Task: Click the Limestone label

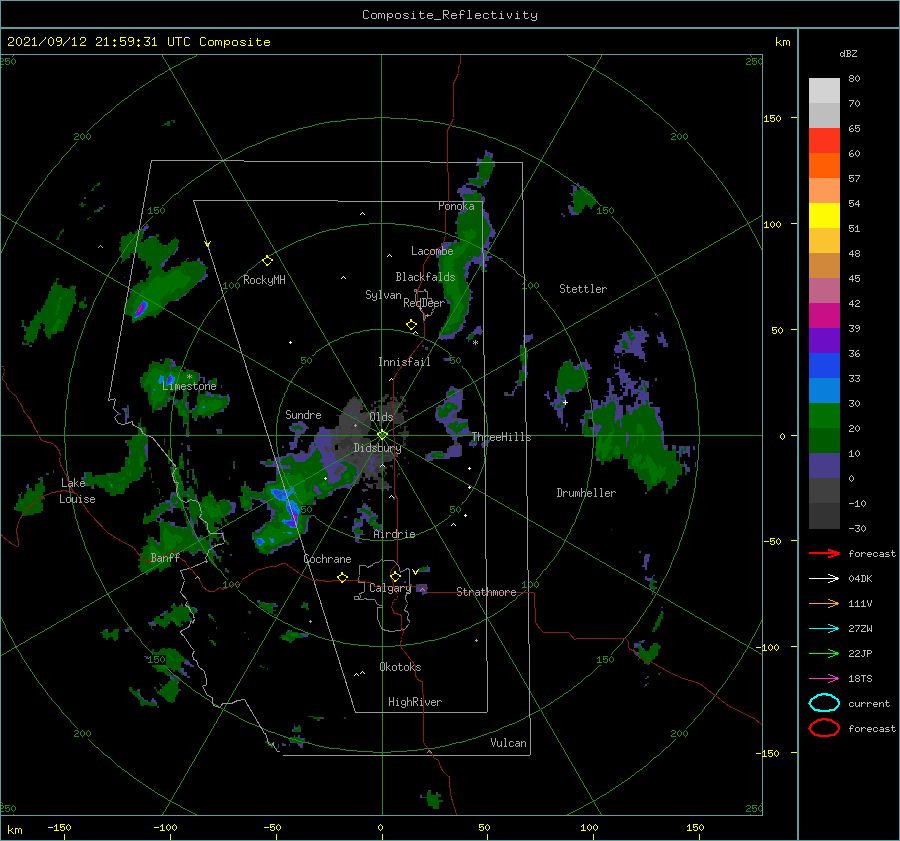Action: click(189, 386)
